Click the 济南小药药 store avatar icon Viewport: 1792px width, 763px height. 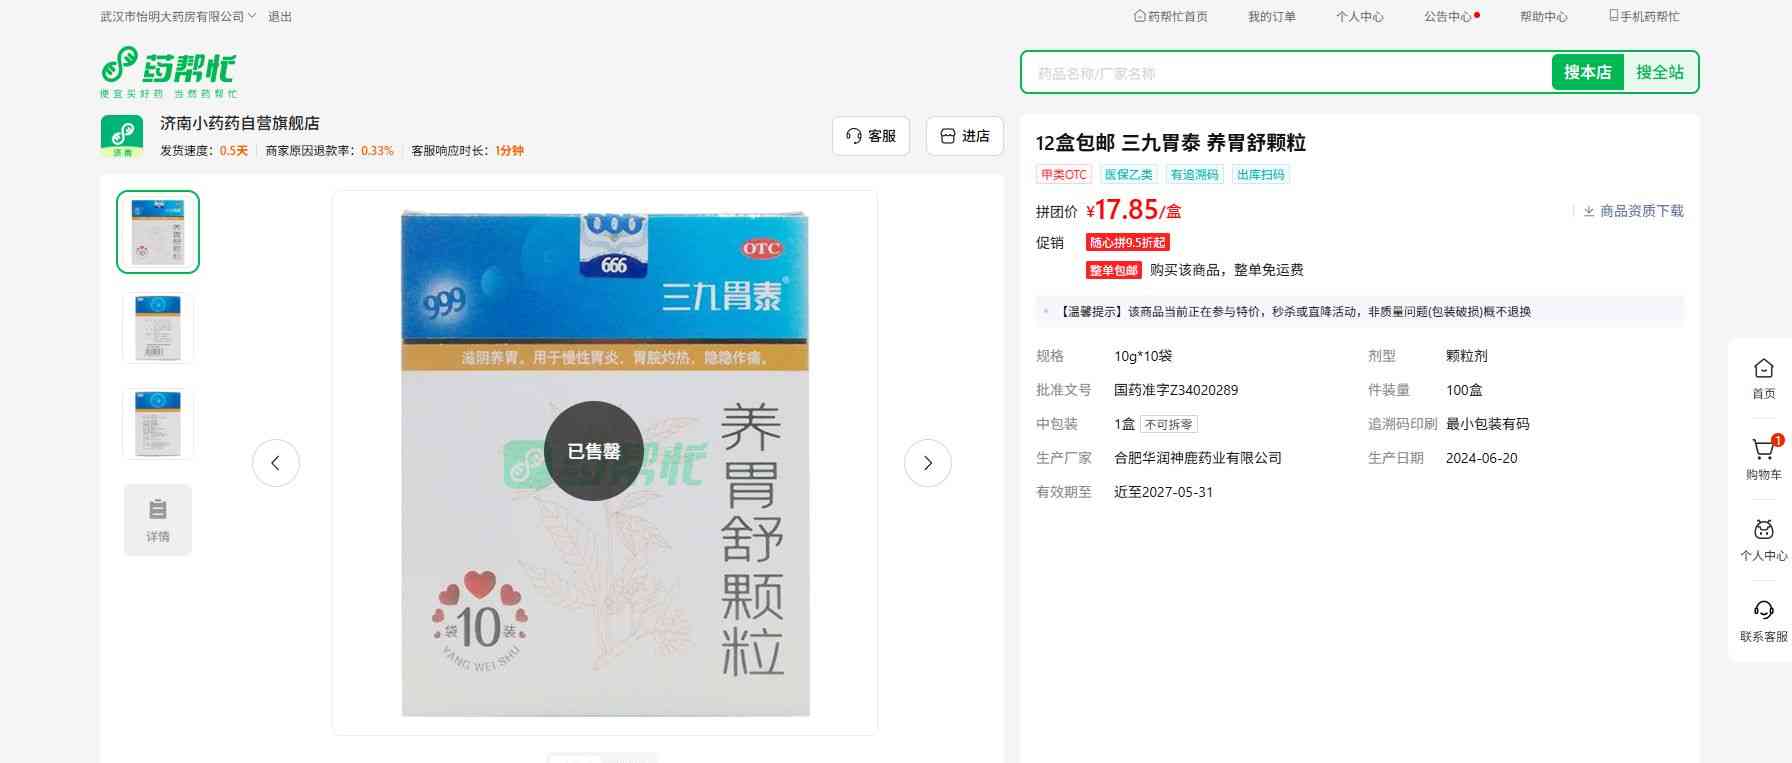(x=122, y=135)
